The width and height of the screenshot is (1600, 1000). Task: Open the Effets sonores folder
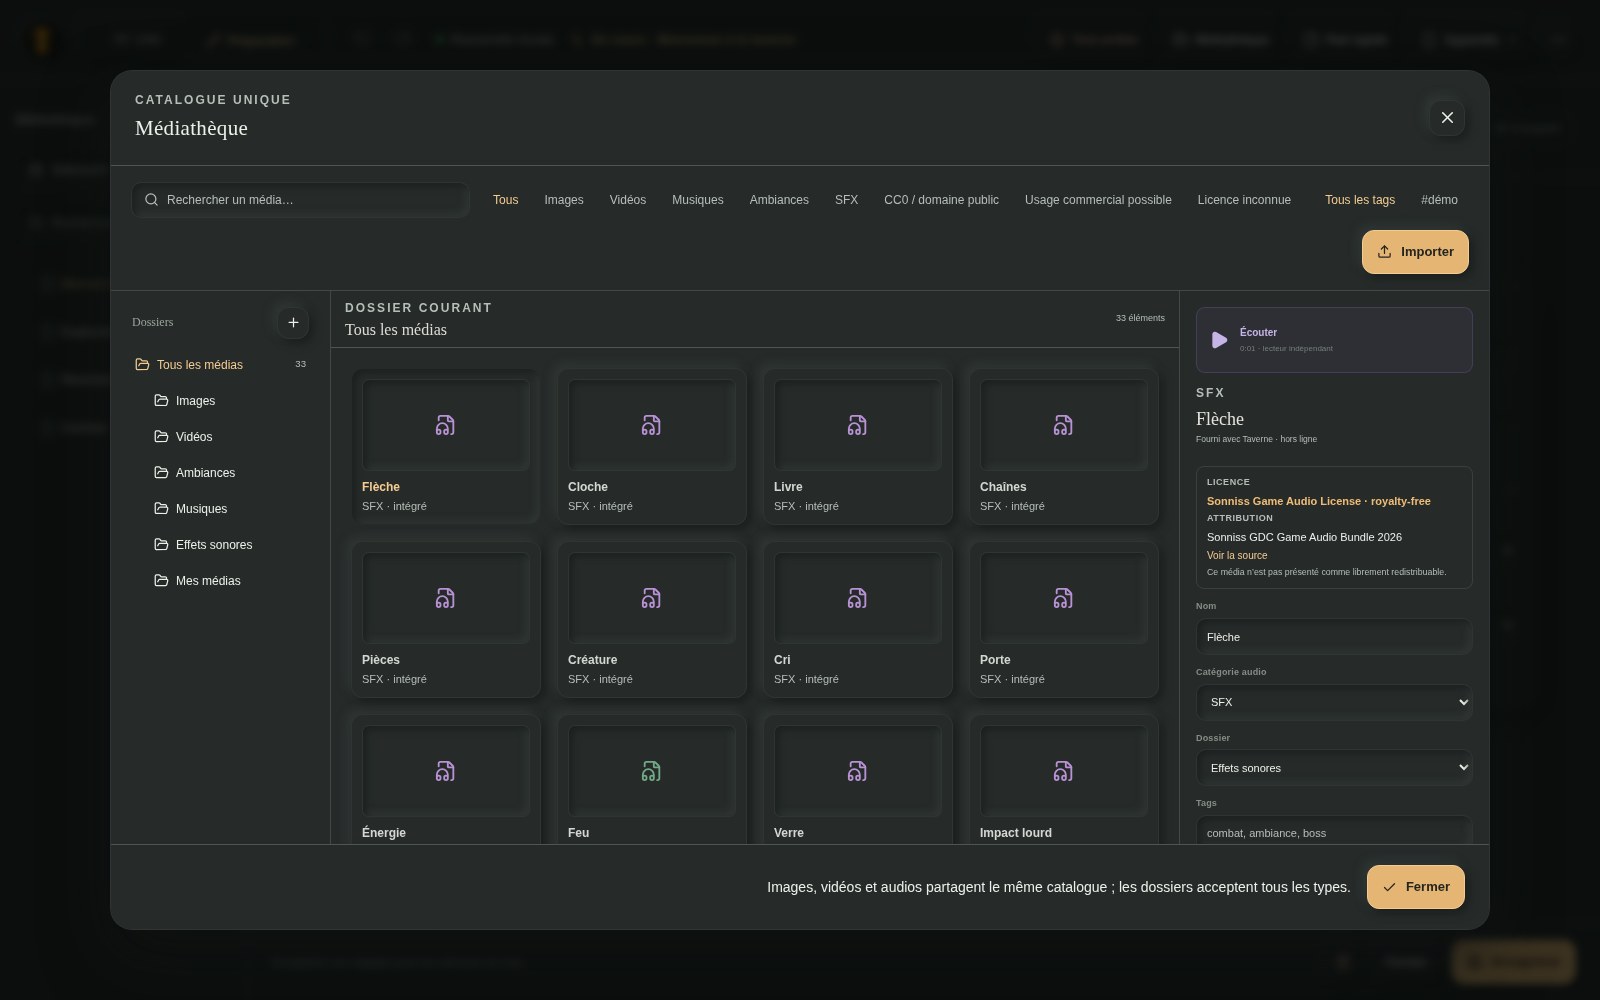coord(230,545)
